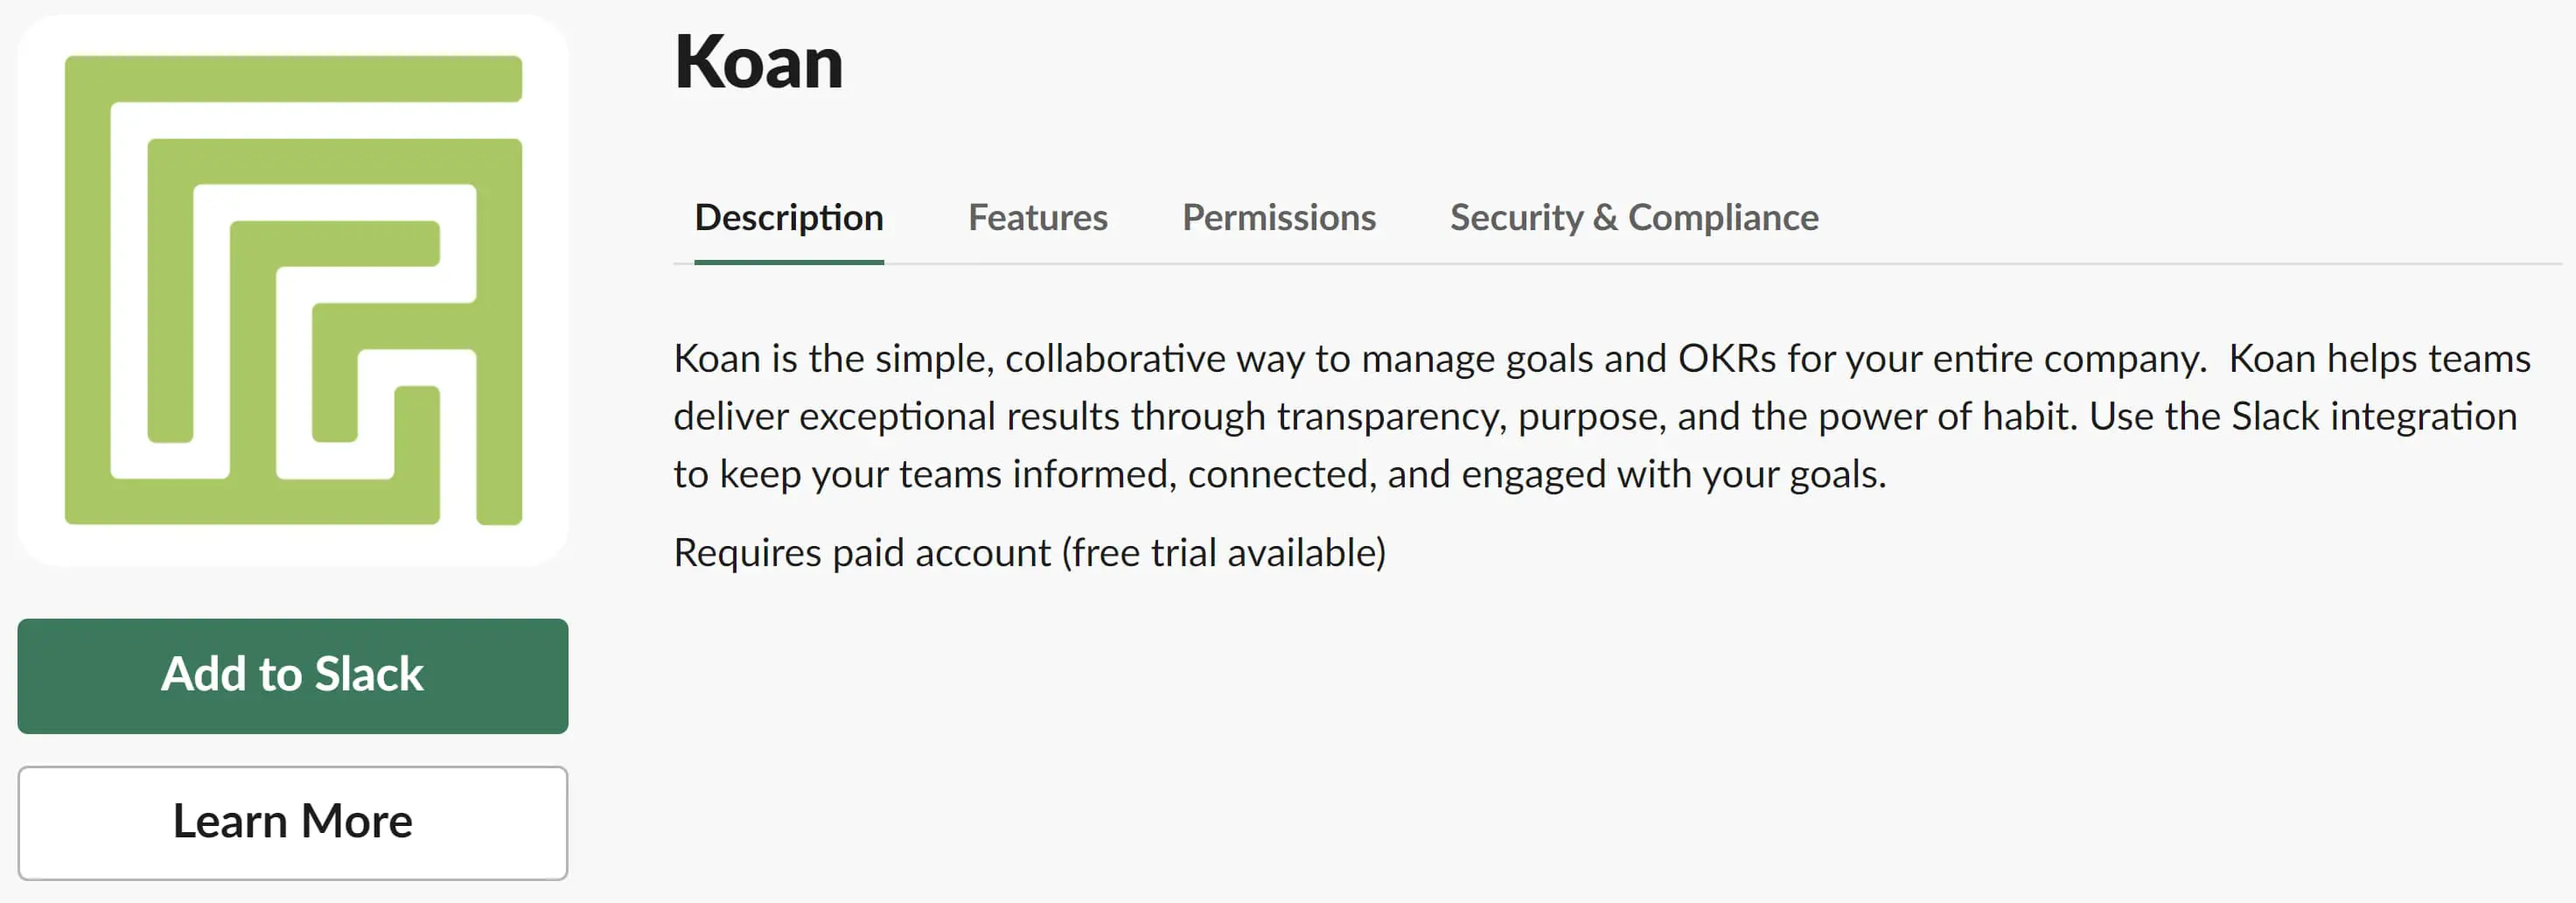Click the "power of habit" phrase
Viewport: 2576px width, 903px height.
[1948, 417]
